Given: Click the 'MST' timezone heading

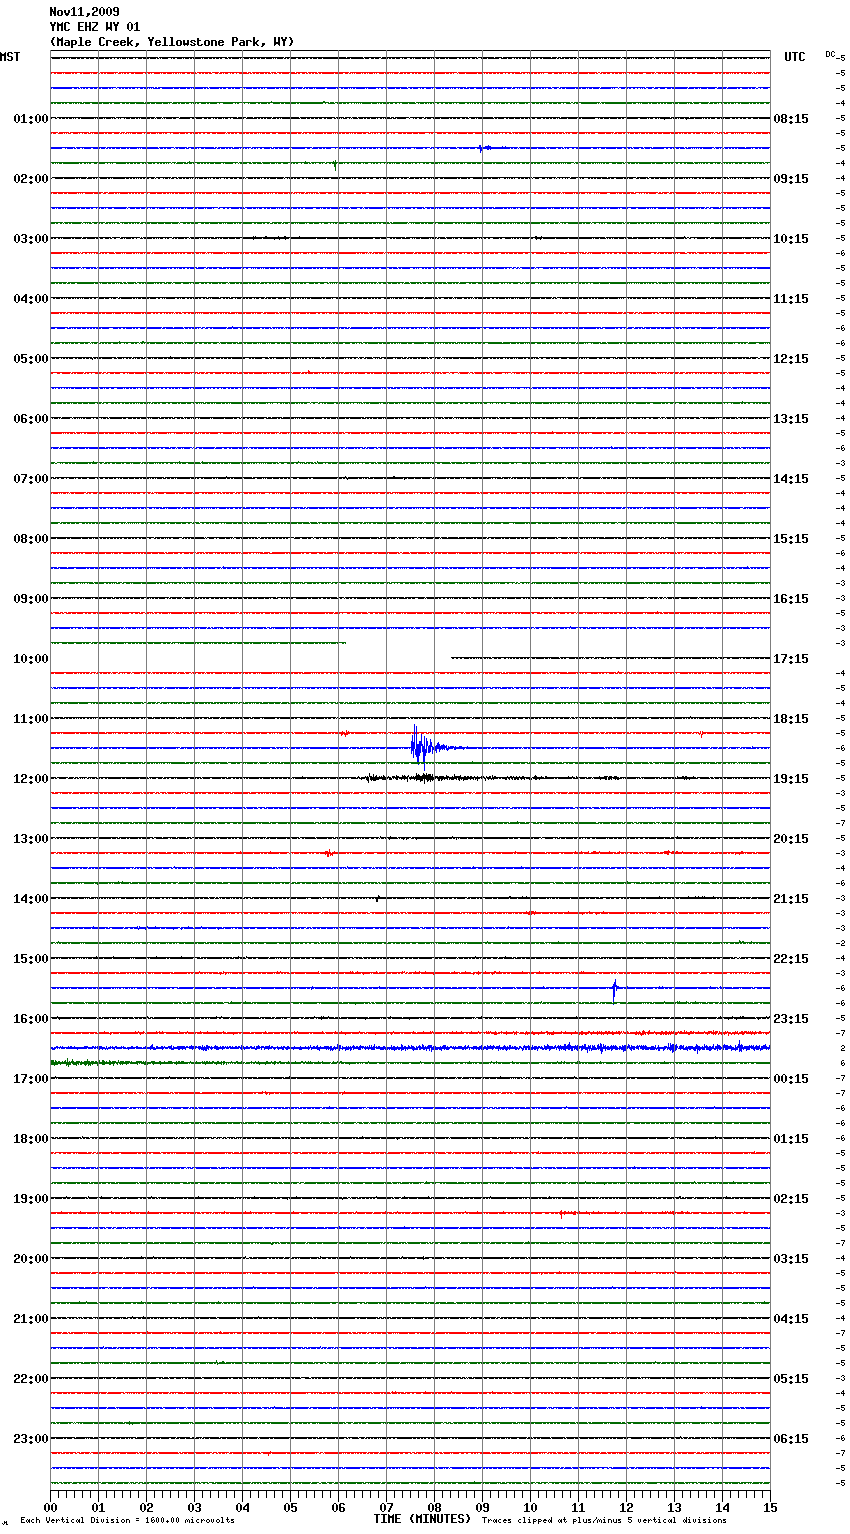Looking at the screenshot, I should click(10, 57).
